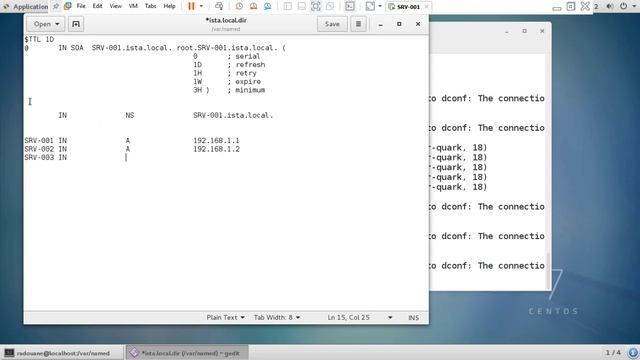This screenshot has width=640, height=360.
Task: Close the background terminal window
Action: tap(542, 31)
